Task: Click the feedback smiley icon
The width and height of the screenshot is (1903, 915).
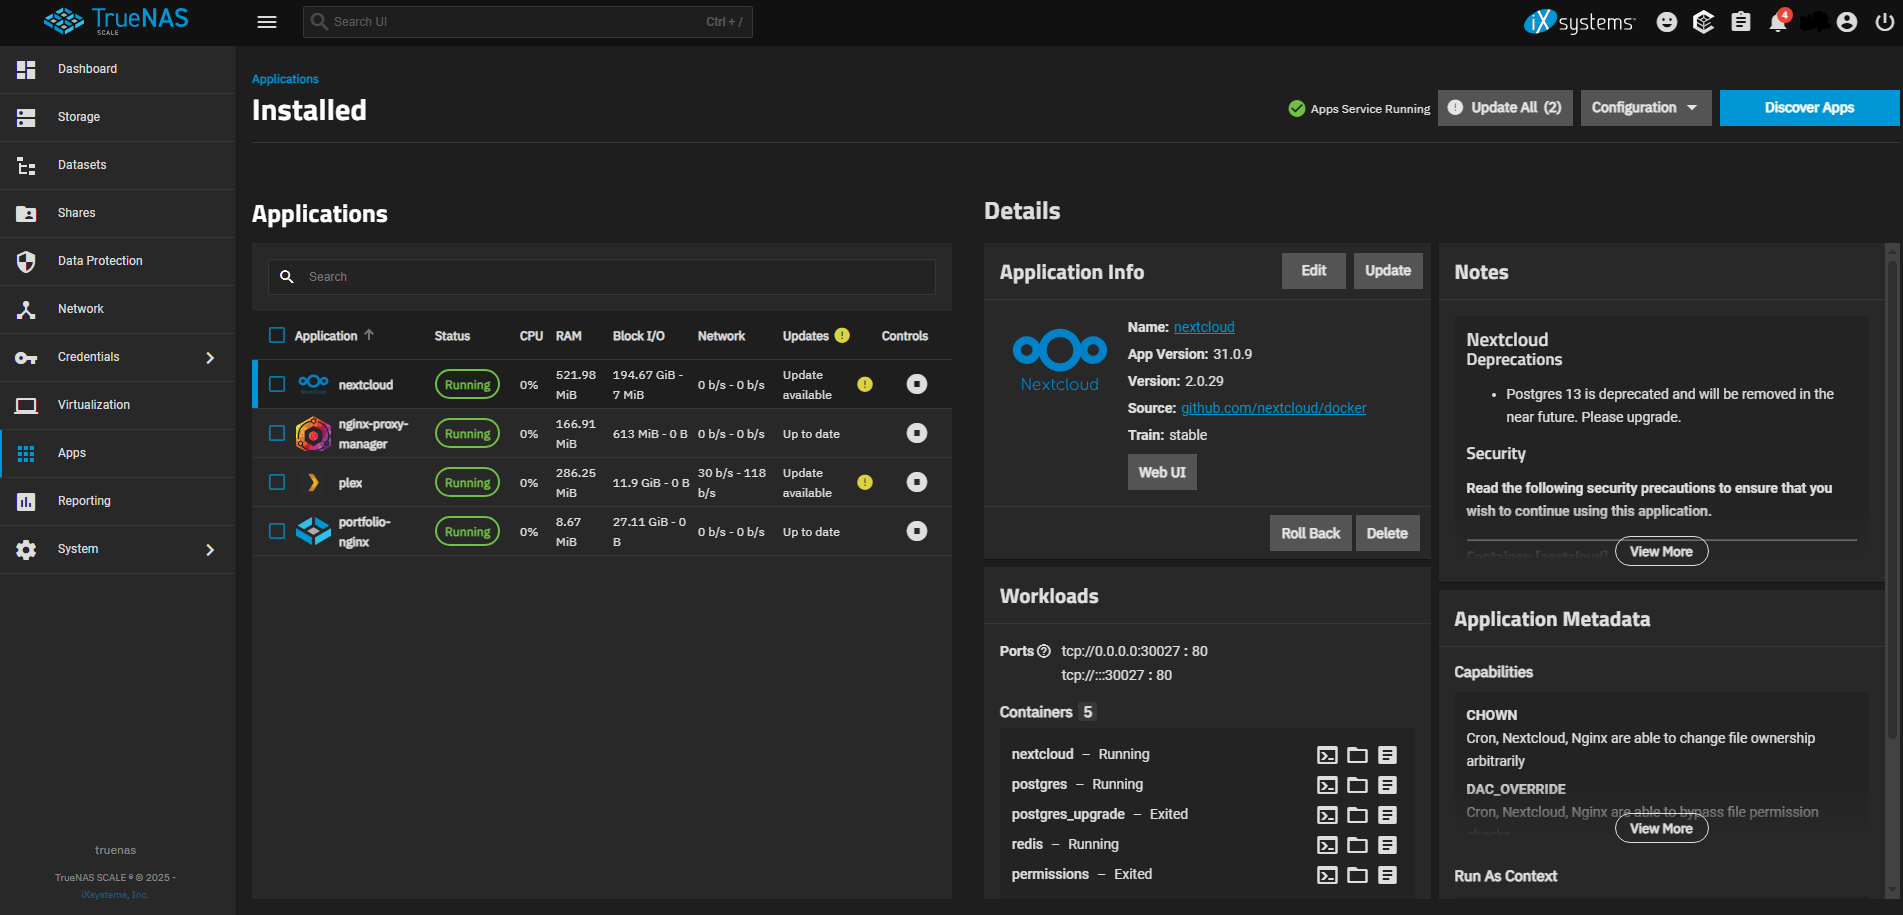Action: [x=1666, y=21]
